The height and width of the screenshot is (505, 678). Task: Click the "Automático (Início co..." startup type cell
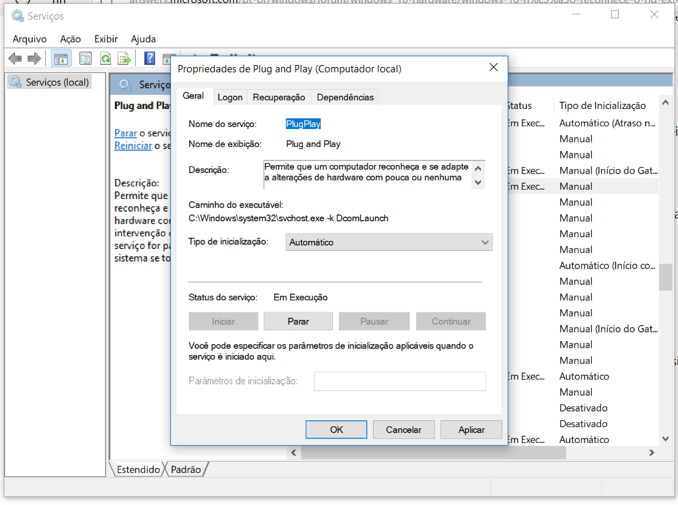[607, 265]
